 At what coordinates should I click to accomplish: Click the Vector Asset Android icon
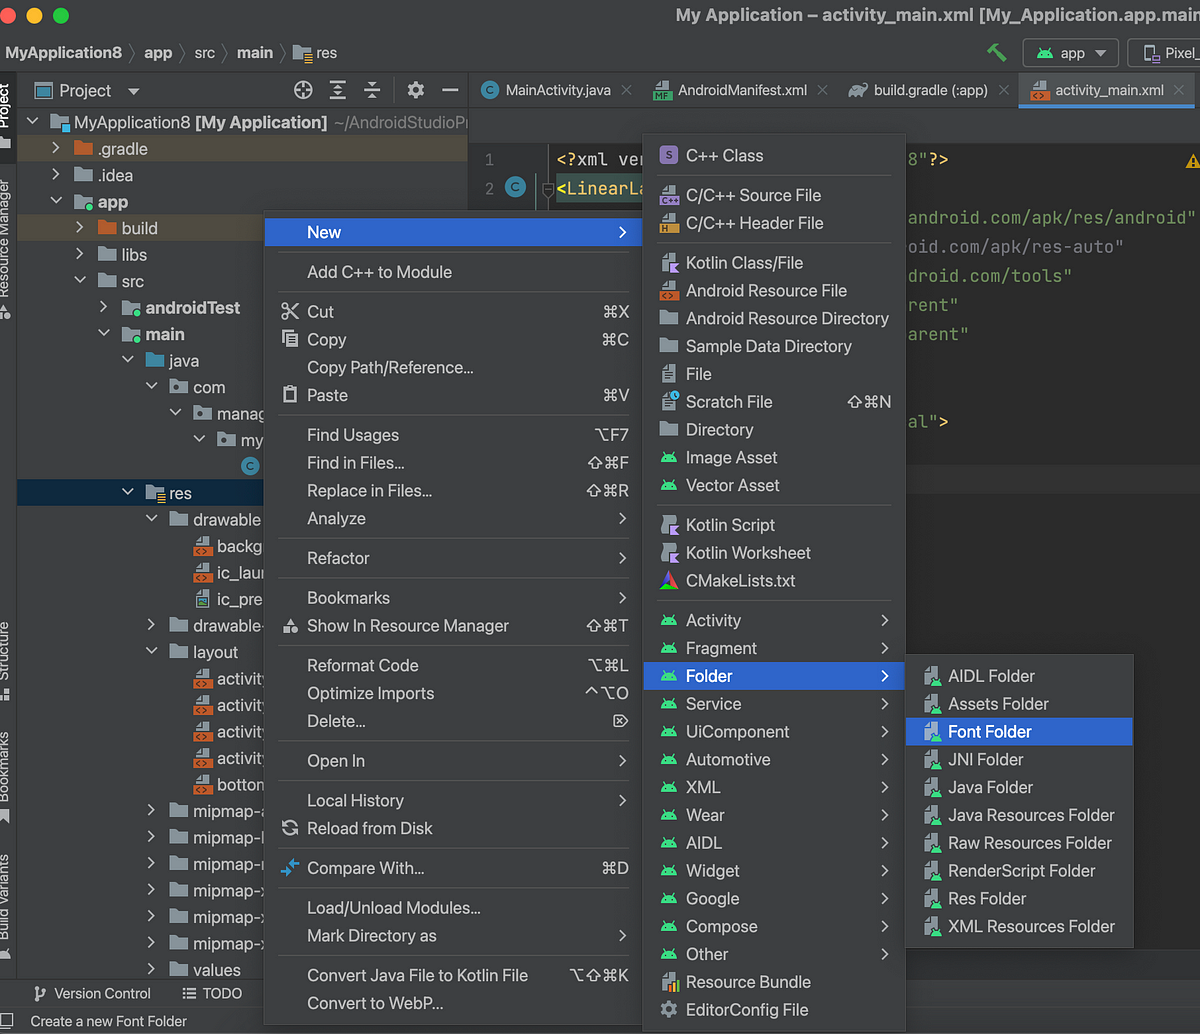[x=670, y=486]
